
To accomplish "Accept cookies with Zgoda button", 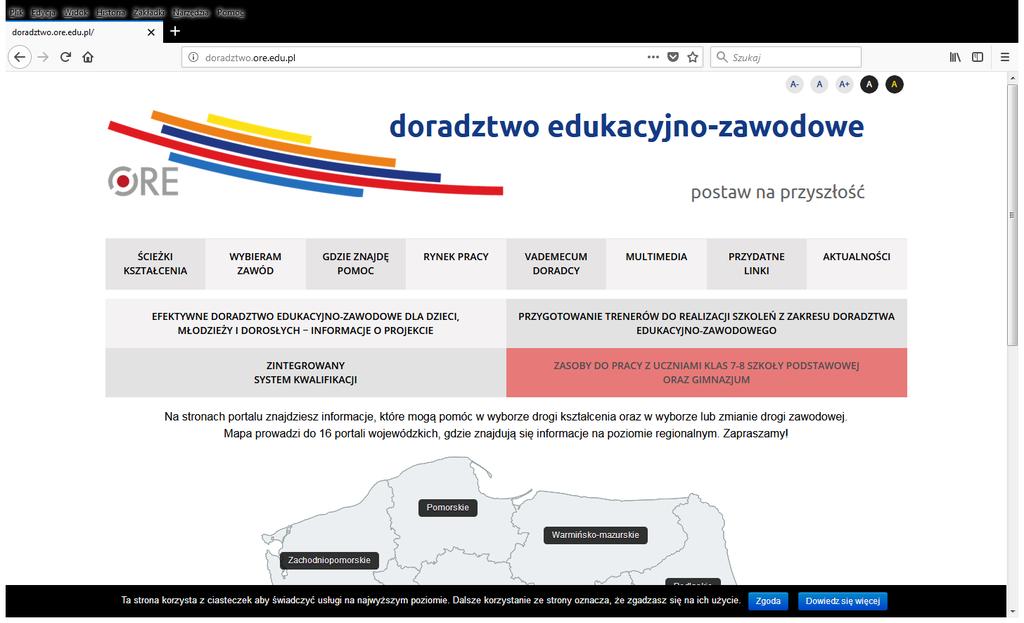I will (768, 601).
